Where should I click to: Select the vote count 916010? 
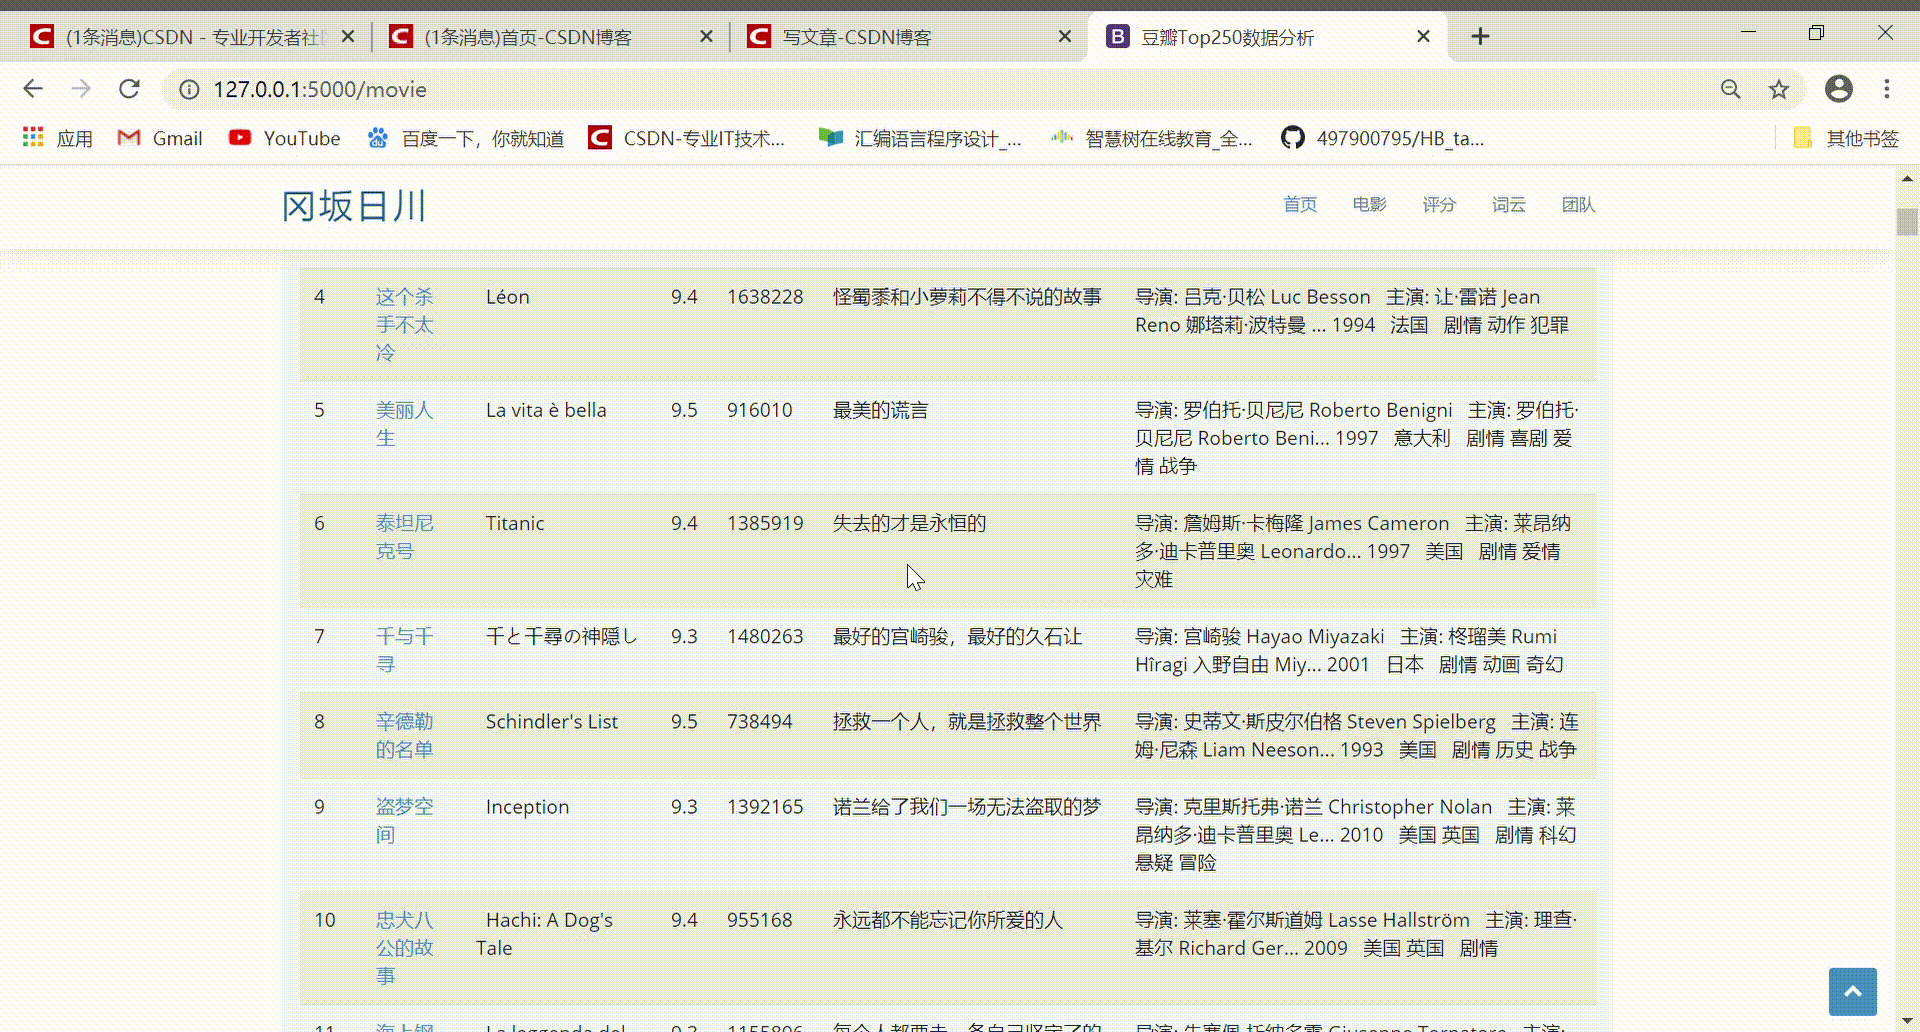click(x=759, y=410)
